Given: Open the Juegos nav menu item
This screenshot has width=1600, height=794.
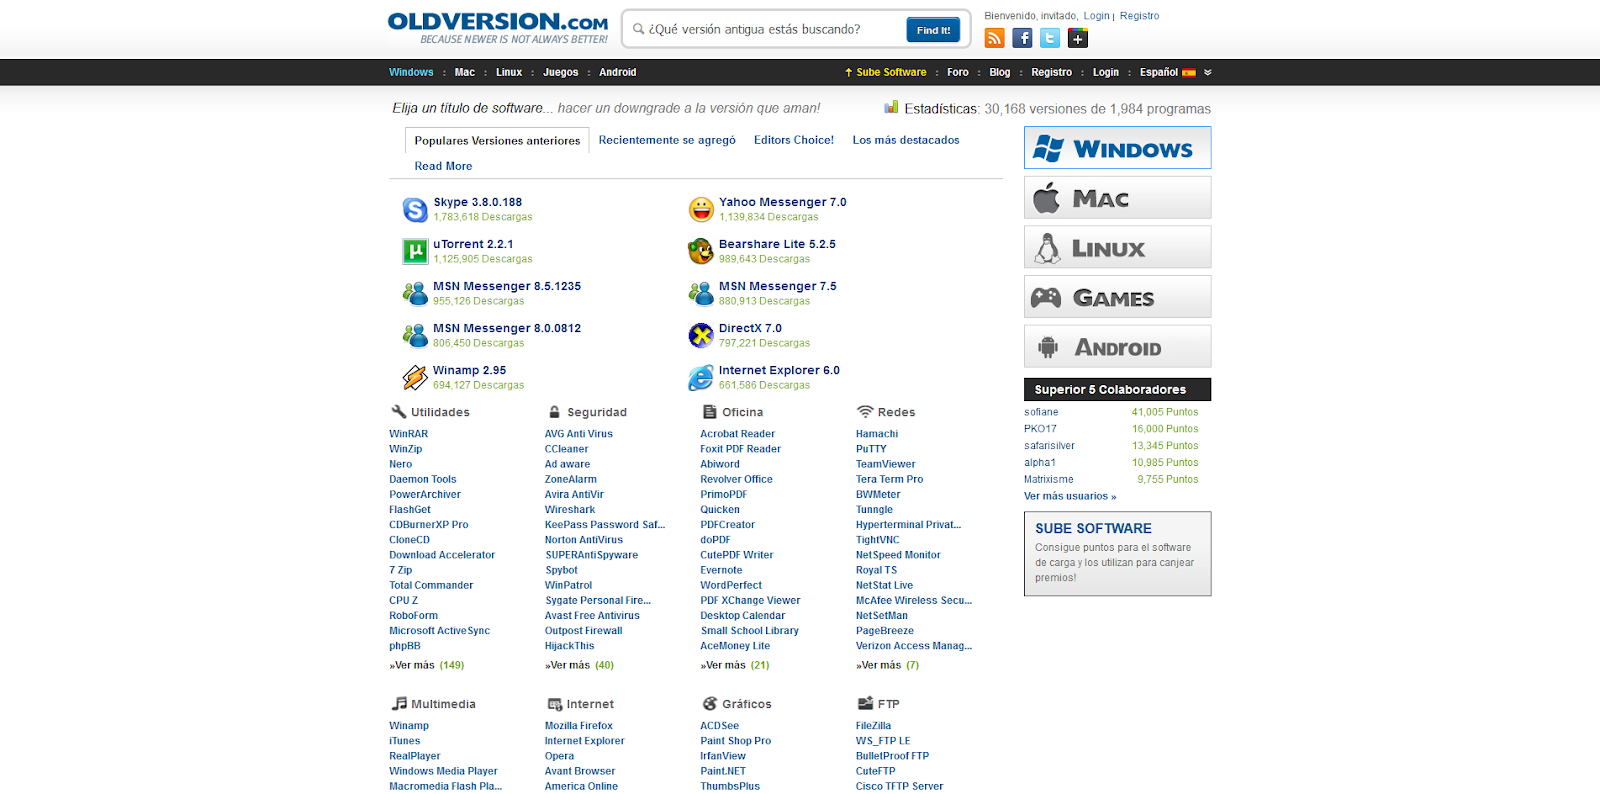Looking at the screenshot, I should point(561,72).
